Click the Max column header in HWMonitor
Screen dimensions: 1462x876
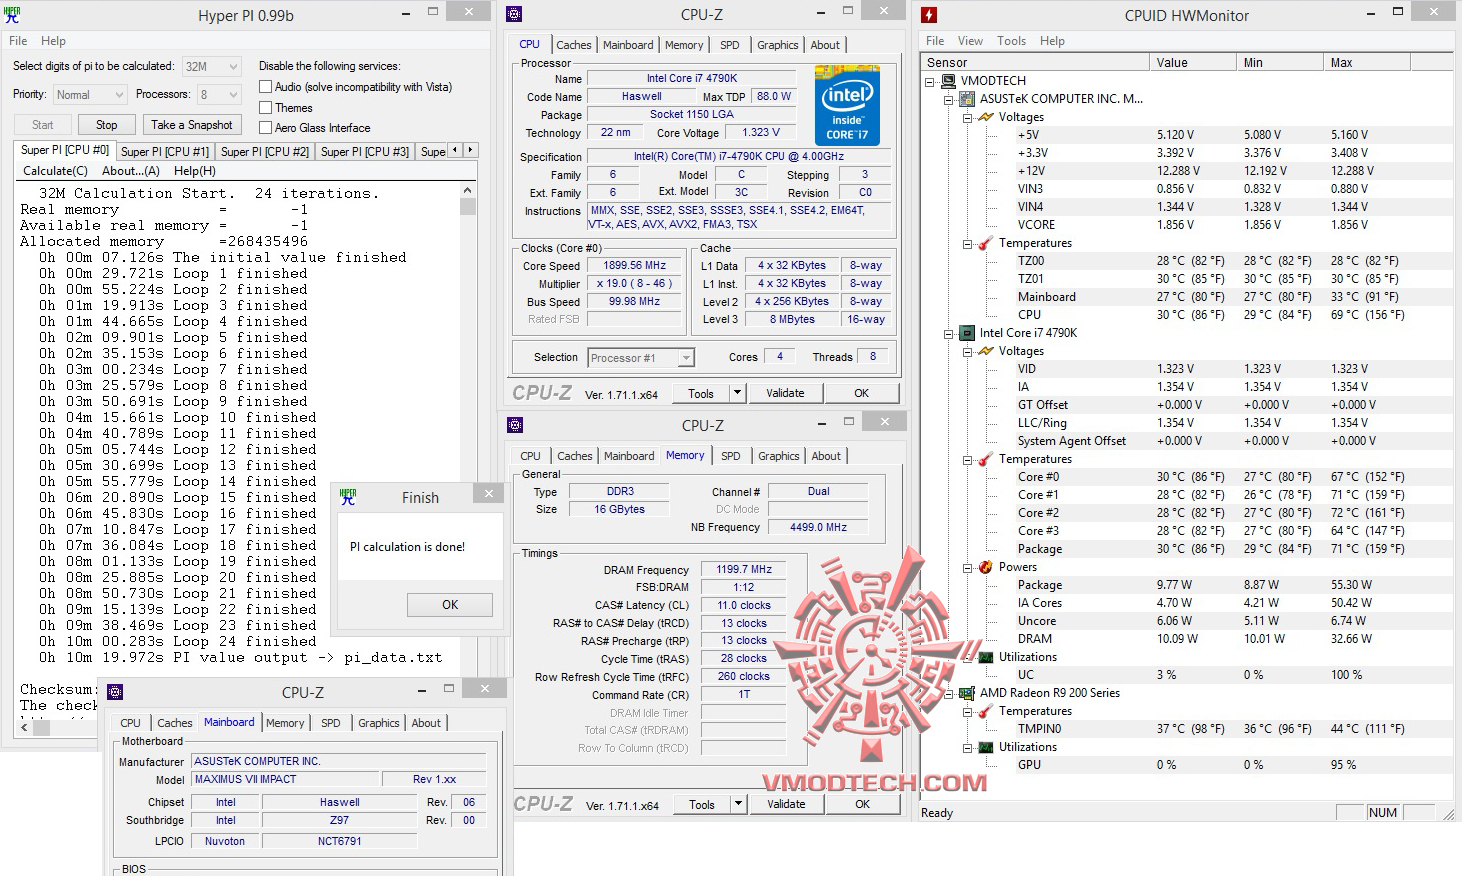click(1366, 62)
